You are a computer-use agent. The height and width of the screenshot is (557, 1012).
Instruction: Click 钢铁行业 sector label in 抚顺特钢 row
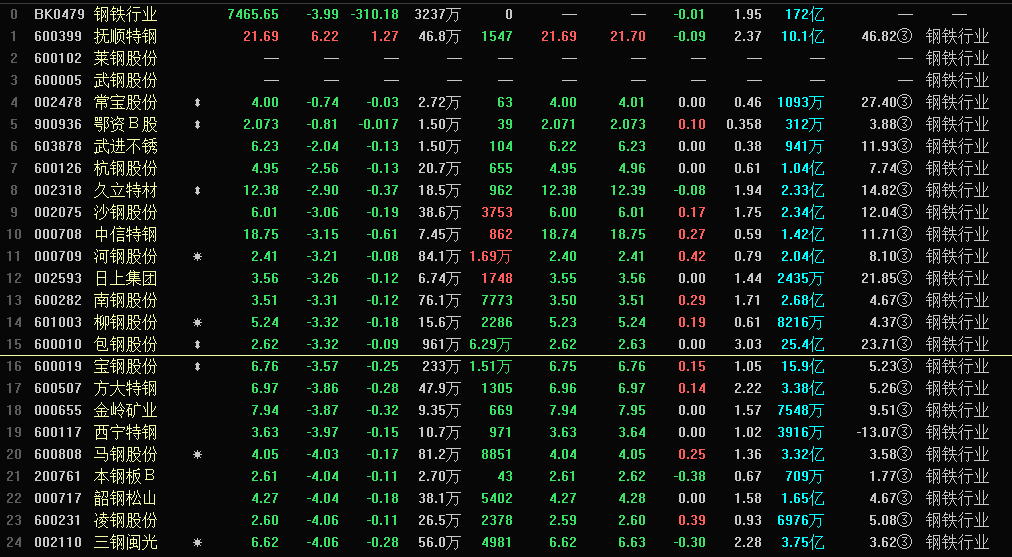[x=957, y=36]
